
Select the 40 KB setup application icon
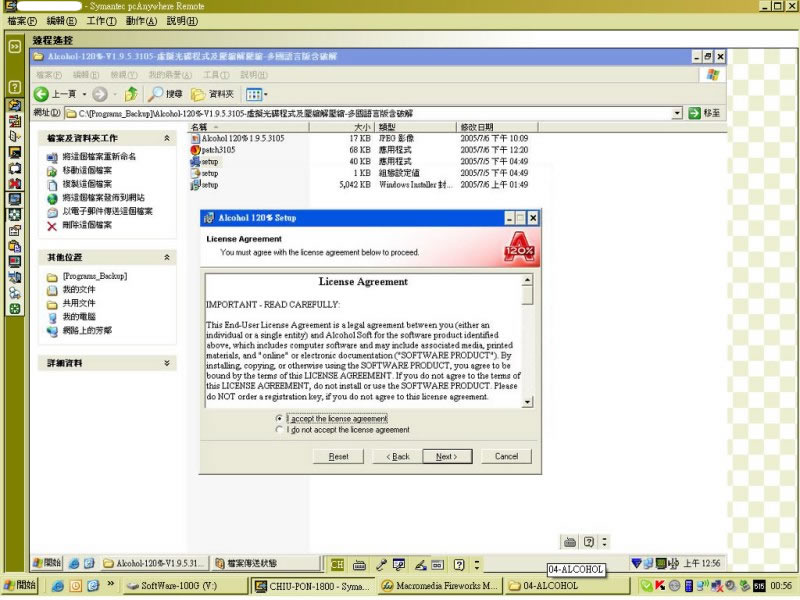195,162
